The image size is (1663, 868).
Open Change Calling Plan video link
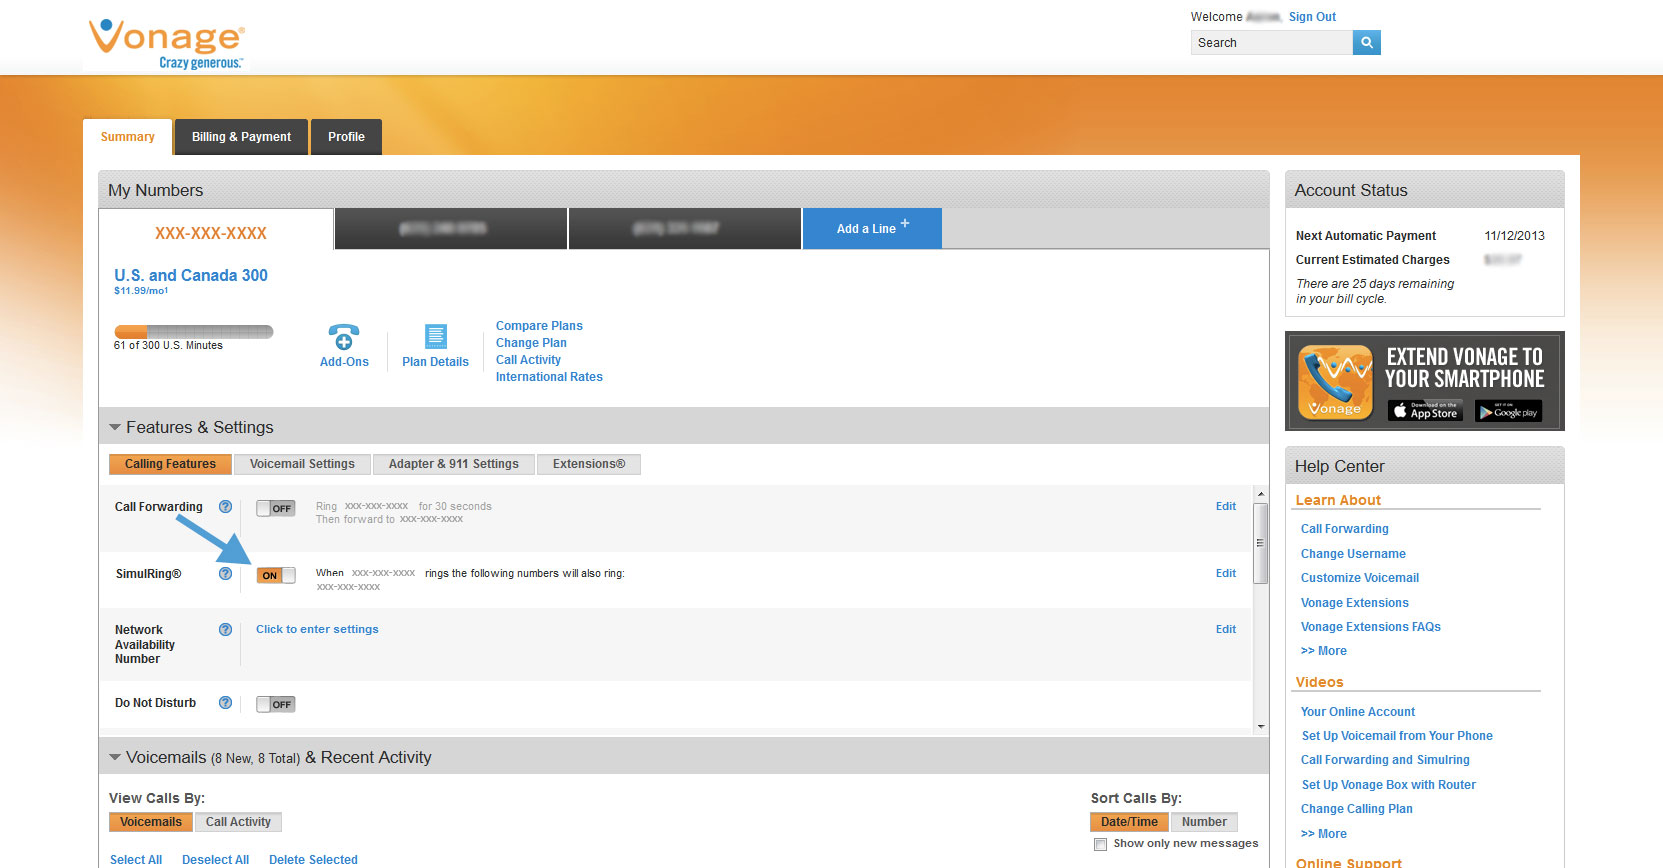tap(1357, 809)
